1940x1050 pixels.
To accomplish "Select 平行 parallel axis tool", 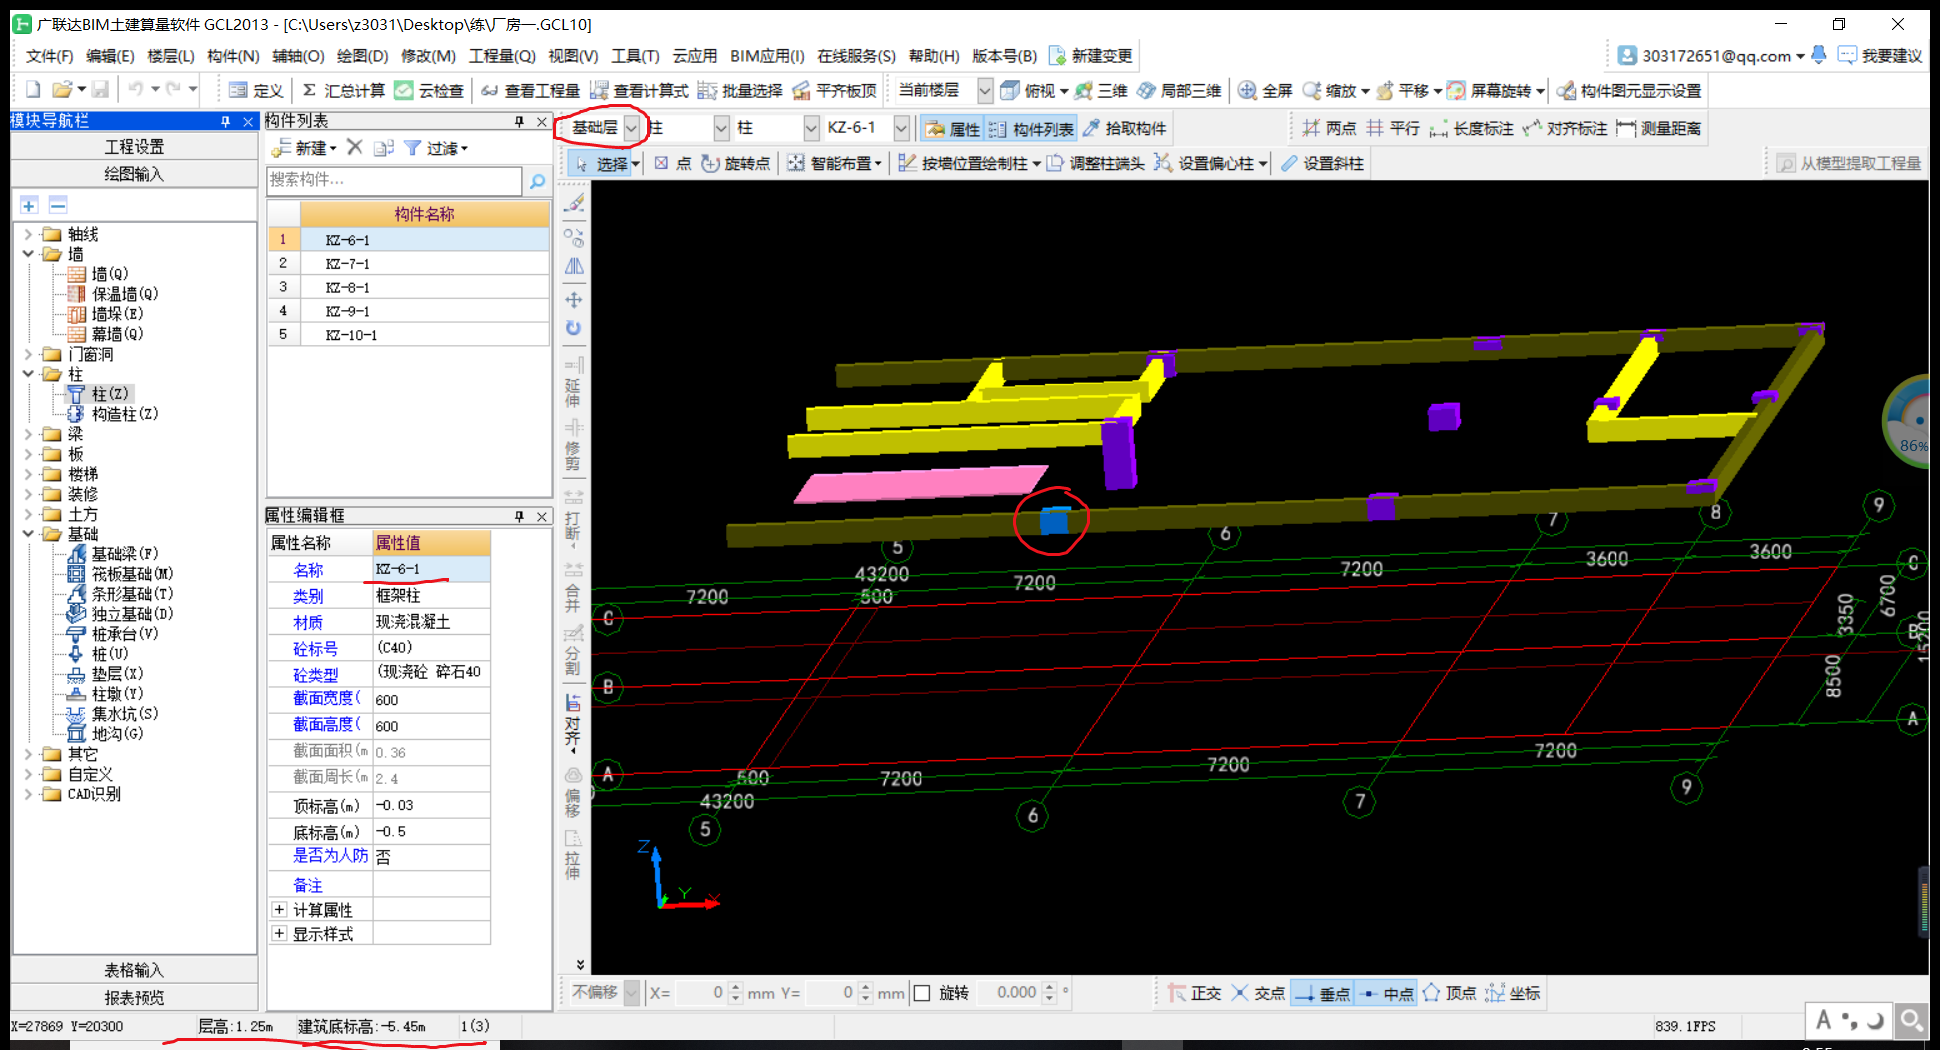I will click(x=1393, y=128).
